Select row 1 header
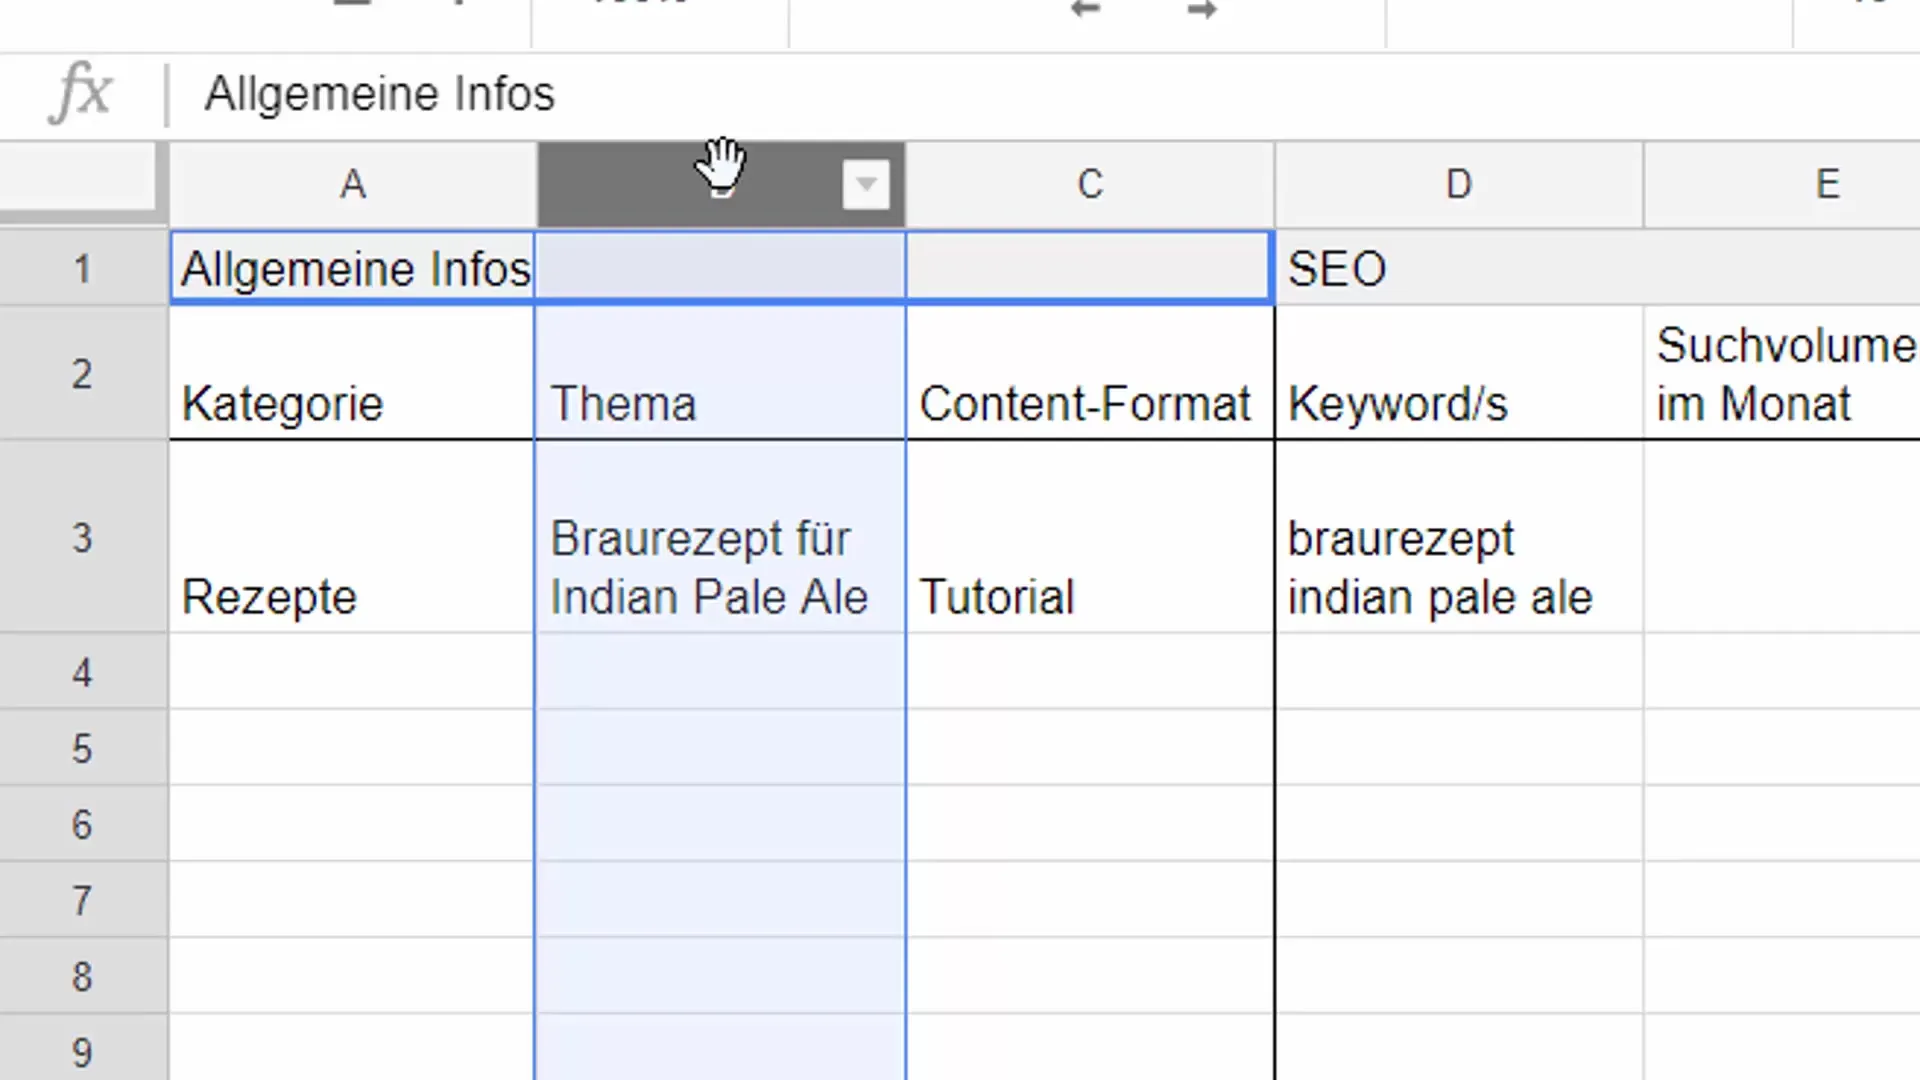 [x=82, y=268]
